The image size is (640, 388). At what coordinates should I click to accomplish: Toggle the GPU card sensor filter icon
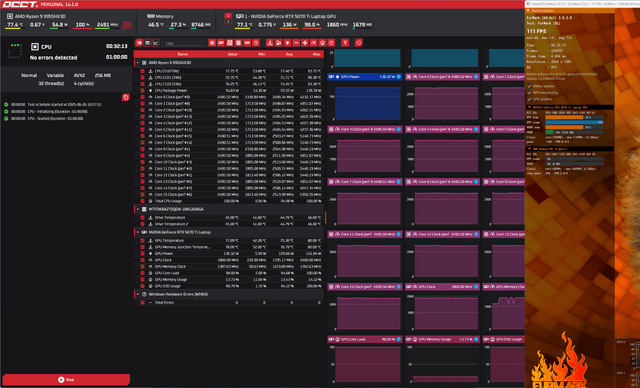pos(221,42)
